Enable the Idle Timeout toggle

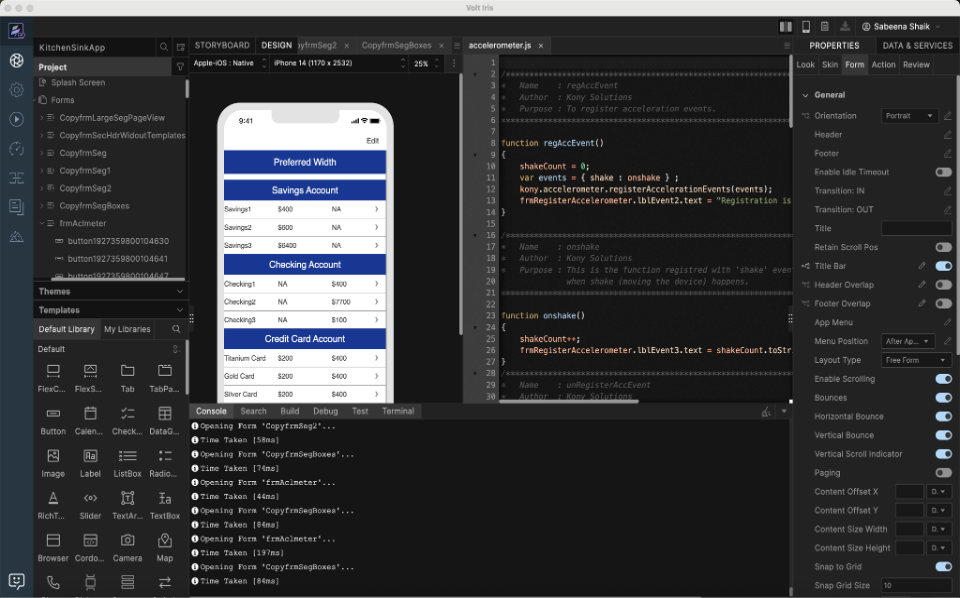942,172
